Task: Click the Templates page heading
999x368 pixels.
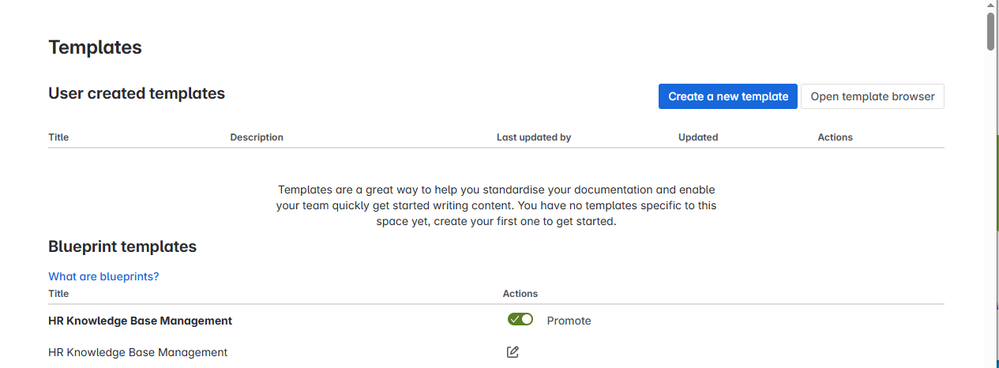Action: coord(95,47)
